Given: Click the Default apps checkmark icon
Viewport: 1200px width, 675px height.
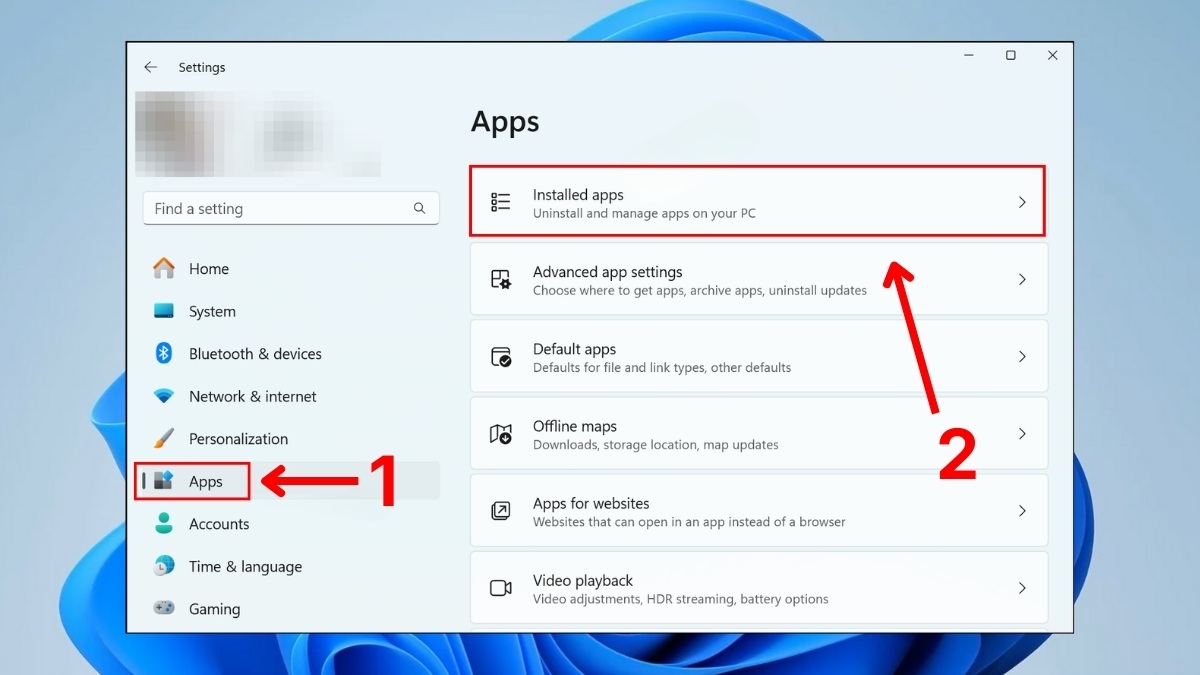Looking at the screenshot, I should [500, 356].
